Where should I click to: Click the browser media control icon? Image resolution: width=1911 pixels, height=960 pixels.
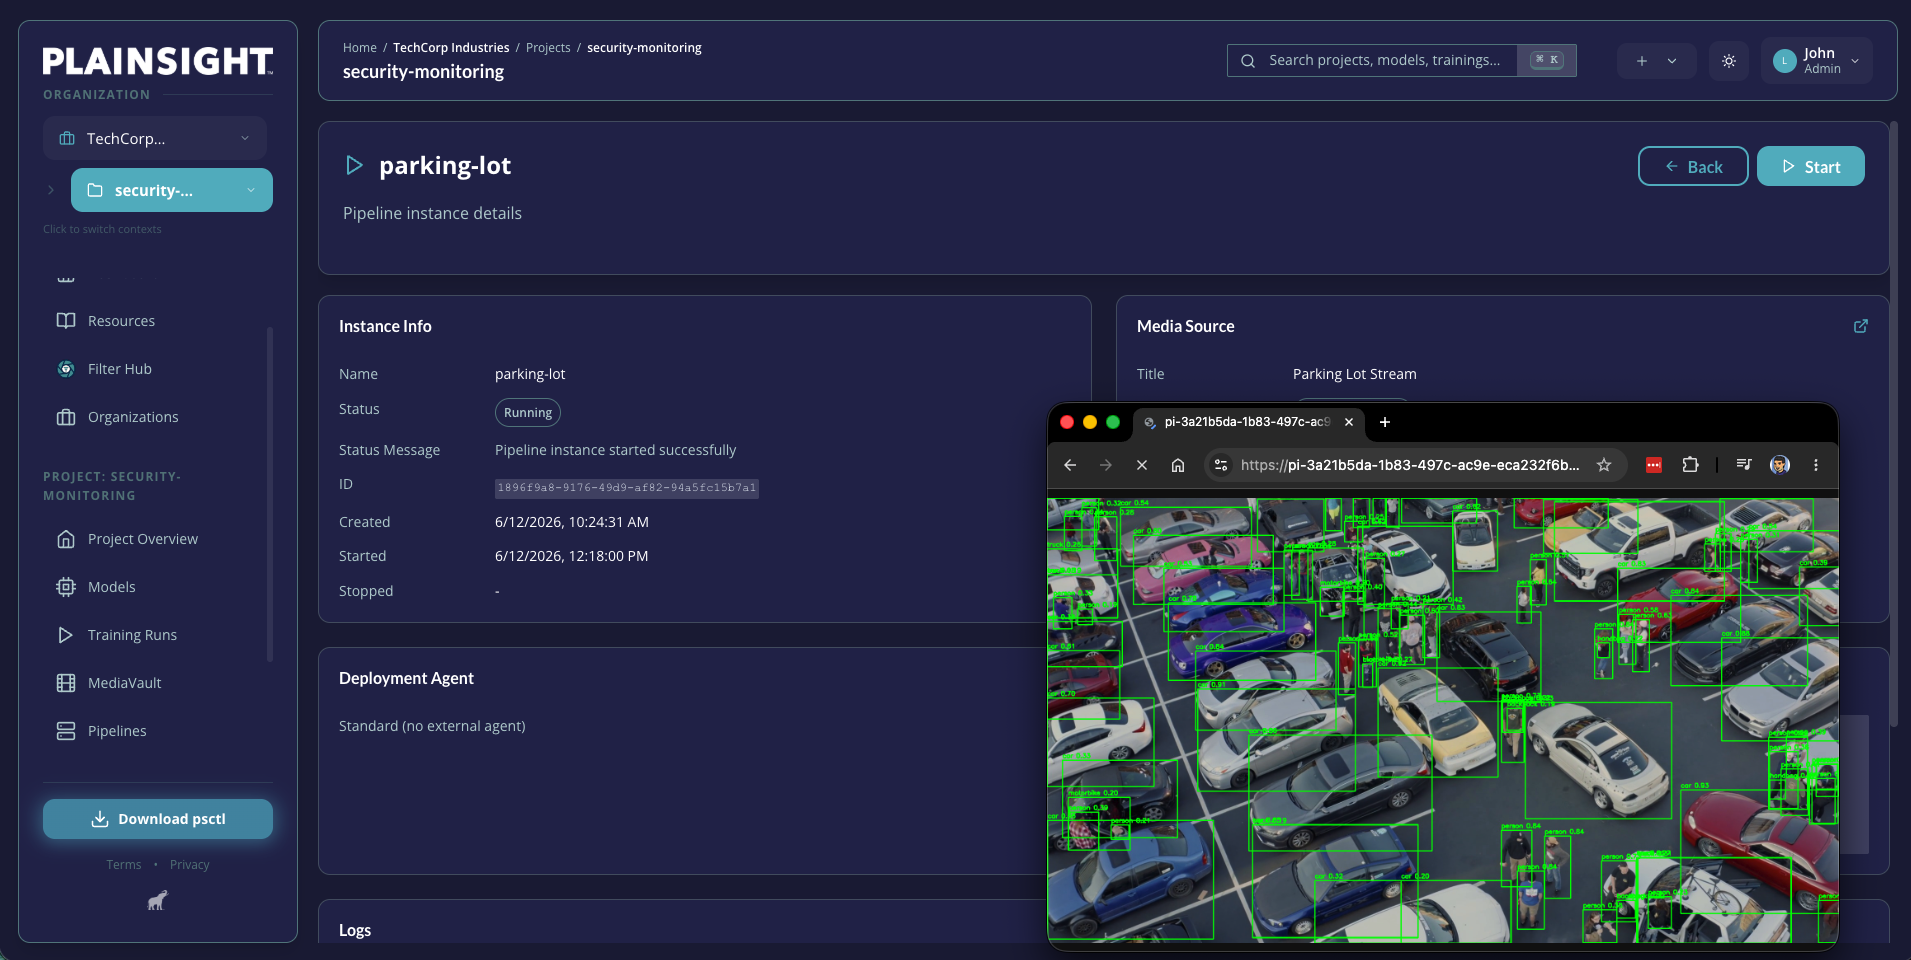[1744, 465]
